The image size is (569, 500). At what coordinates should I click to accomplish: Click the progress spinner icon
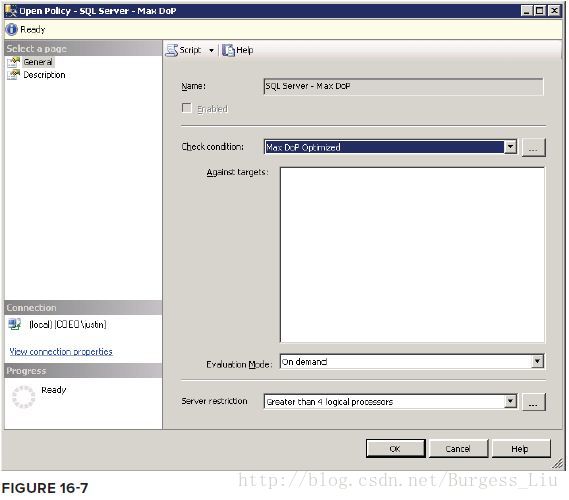click(24, 397)
